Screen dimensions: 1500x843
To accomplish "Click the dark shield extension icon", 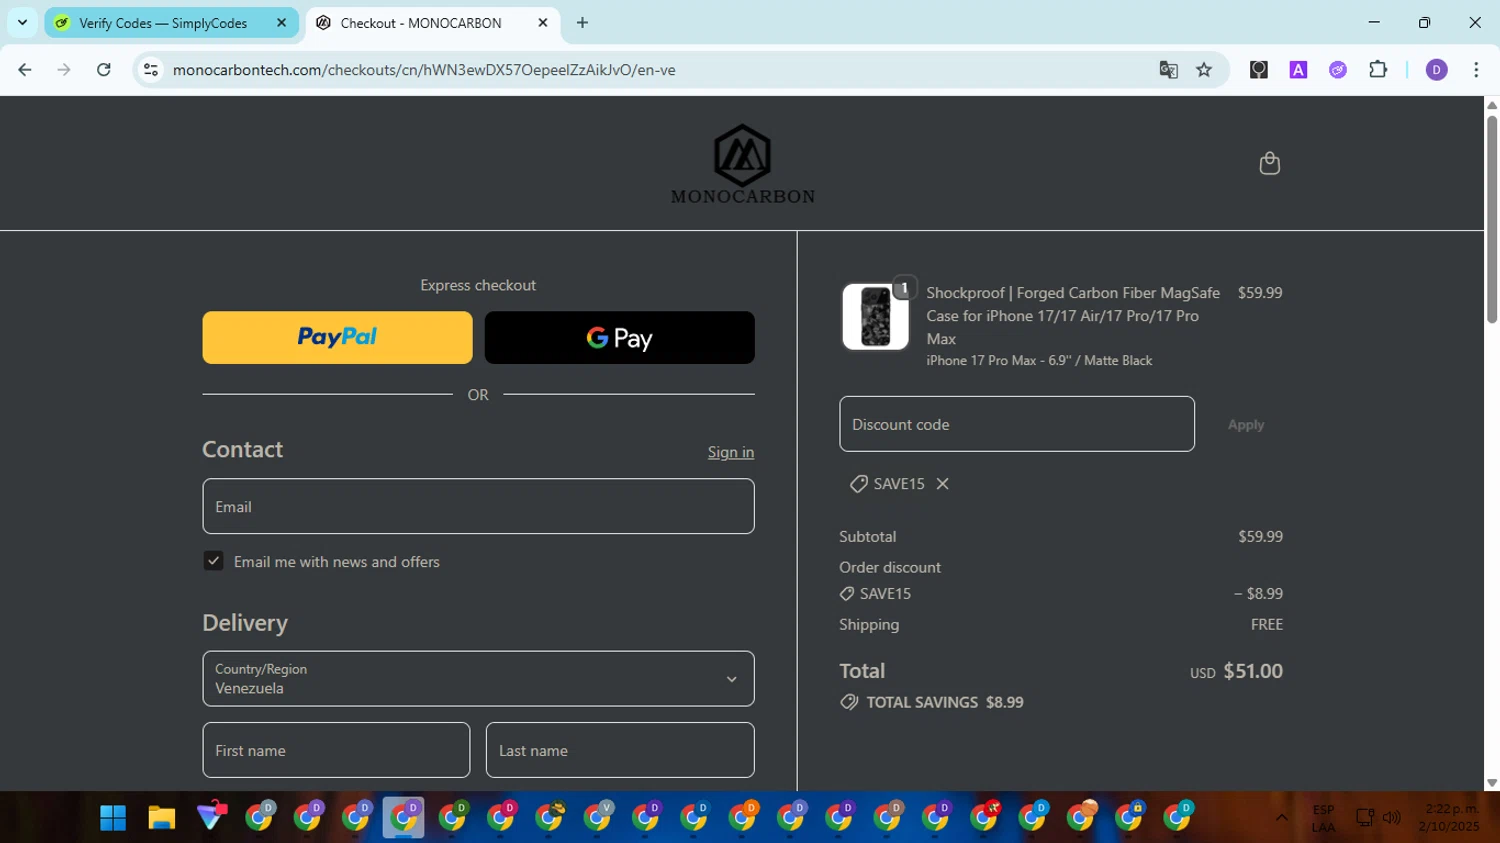I will coord(1258,70).
